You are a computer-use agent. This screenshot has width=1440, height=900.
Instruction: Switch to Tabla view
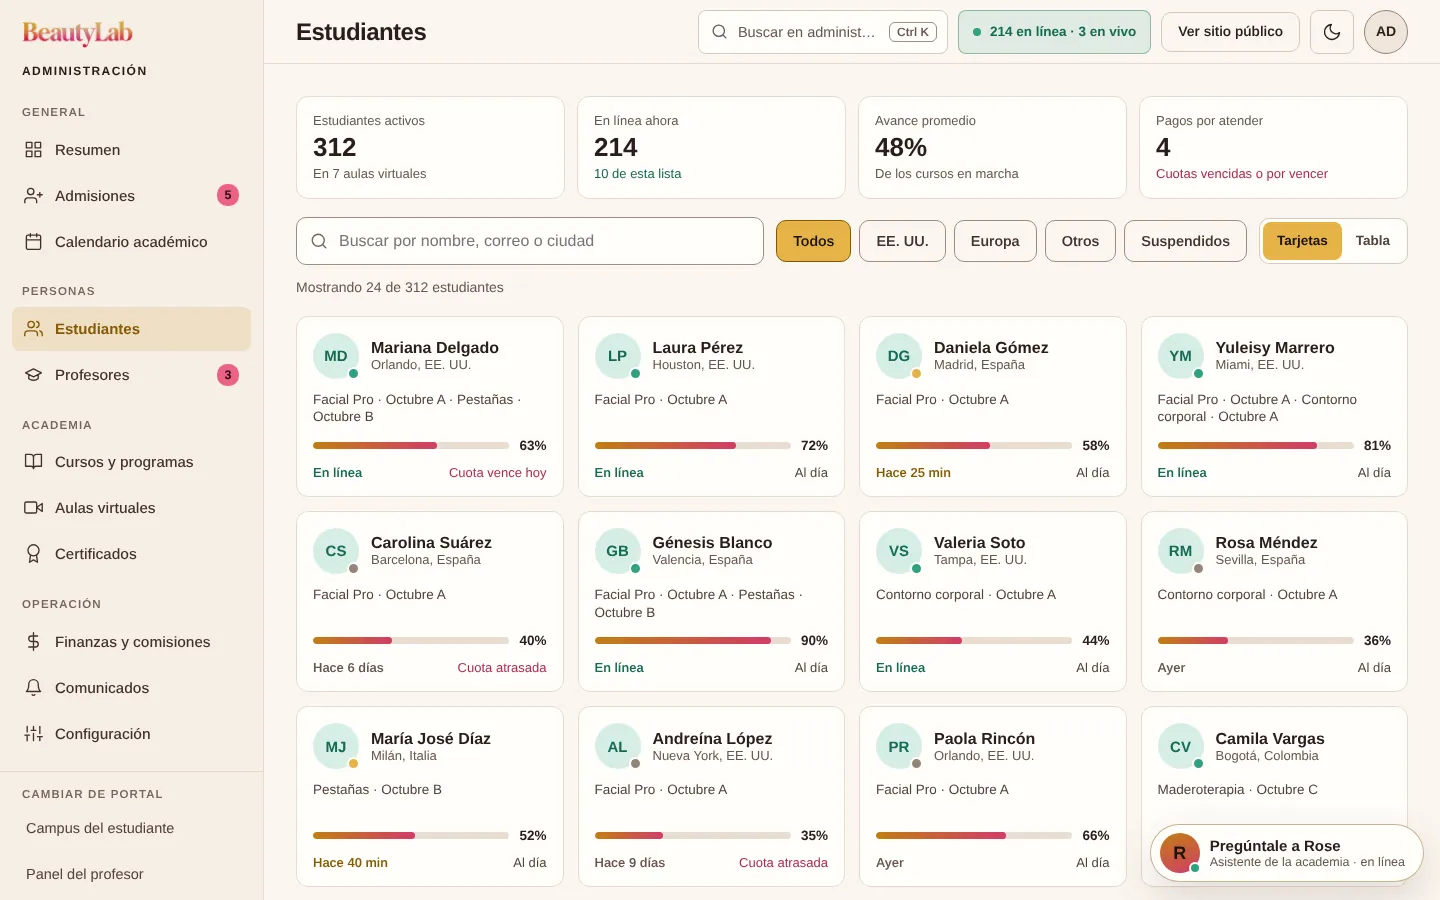pyautogui.click(x=1373, y=241)
